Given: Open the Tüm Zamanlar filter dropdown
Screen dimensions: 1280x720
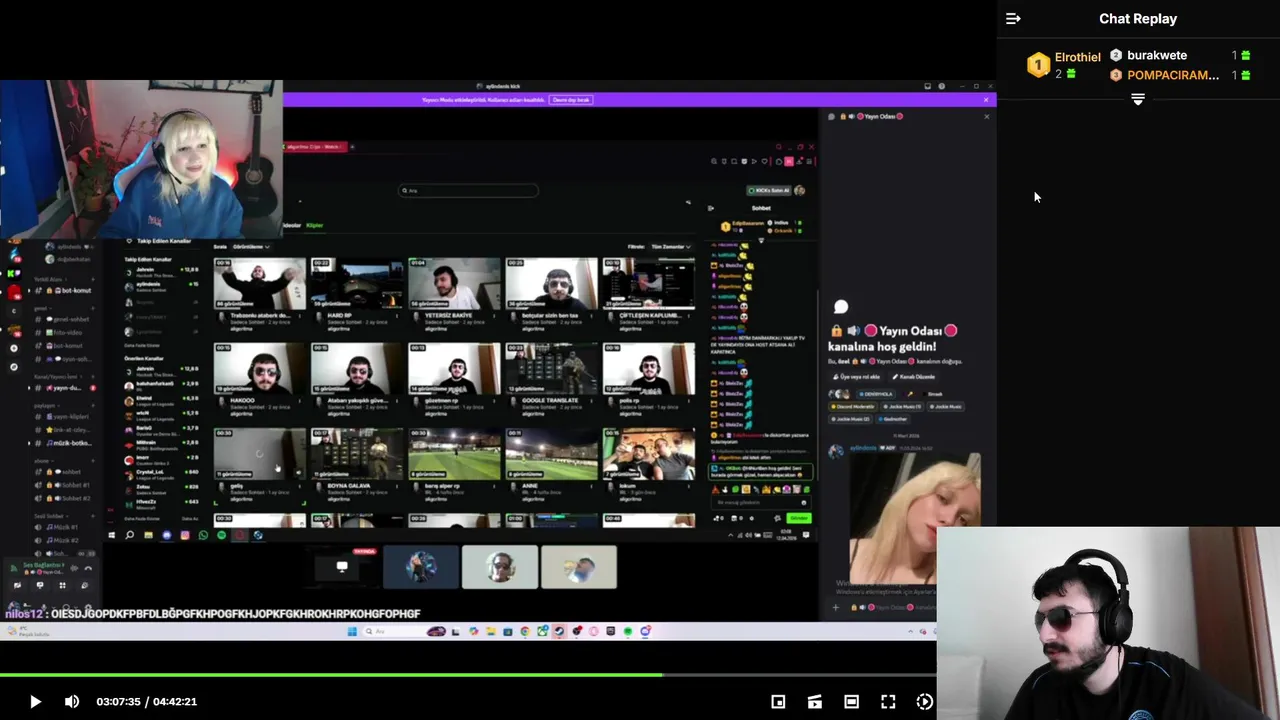Looking at the screenshot, I should (671, 246).
